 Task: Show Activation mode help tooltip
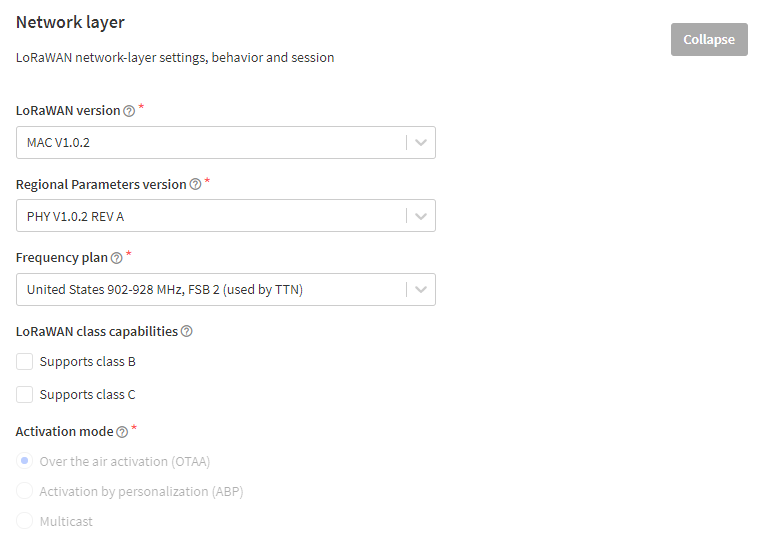122,432
